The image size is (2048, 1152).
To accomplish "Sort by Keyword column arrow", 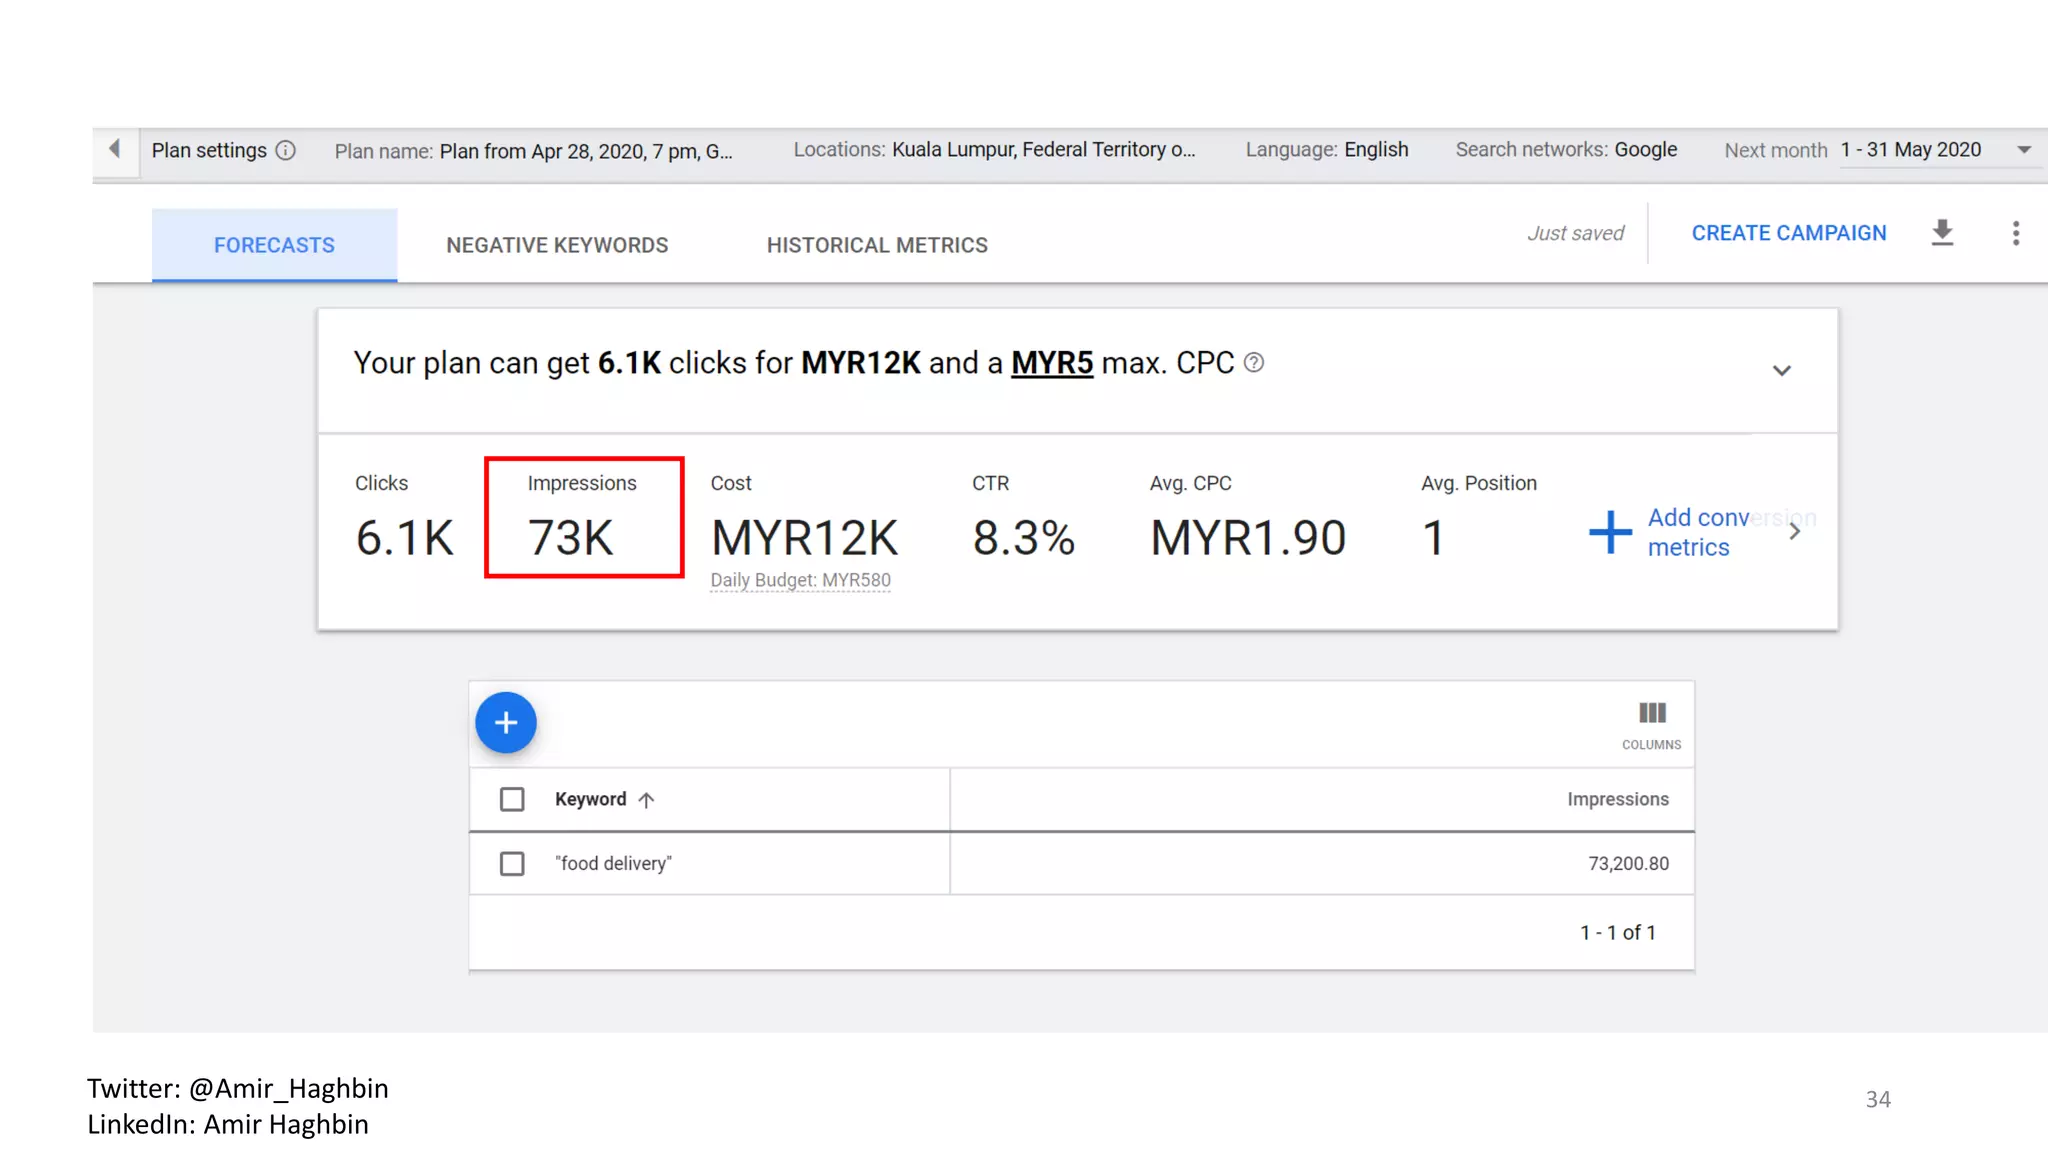I will tap(647, 800).
